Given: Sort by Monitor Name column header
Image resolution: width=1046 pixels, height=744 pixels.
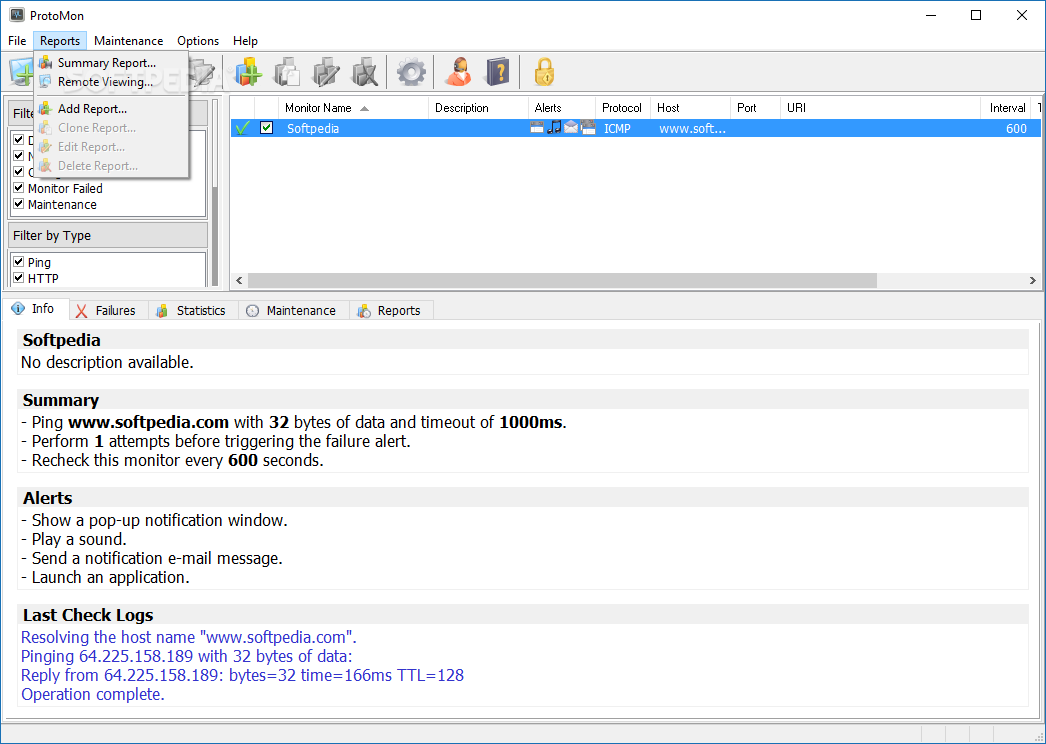Looking at the screenshot, I should [x=353, y=107].
